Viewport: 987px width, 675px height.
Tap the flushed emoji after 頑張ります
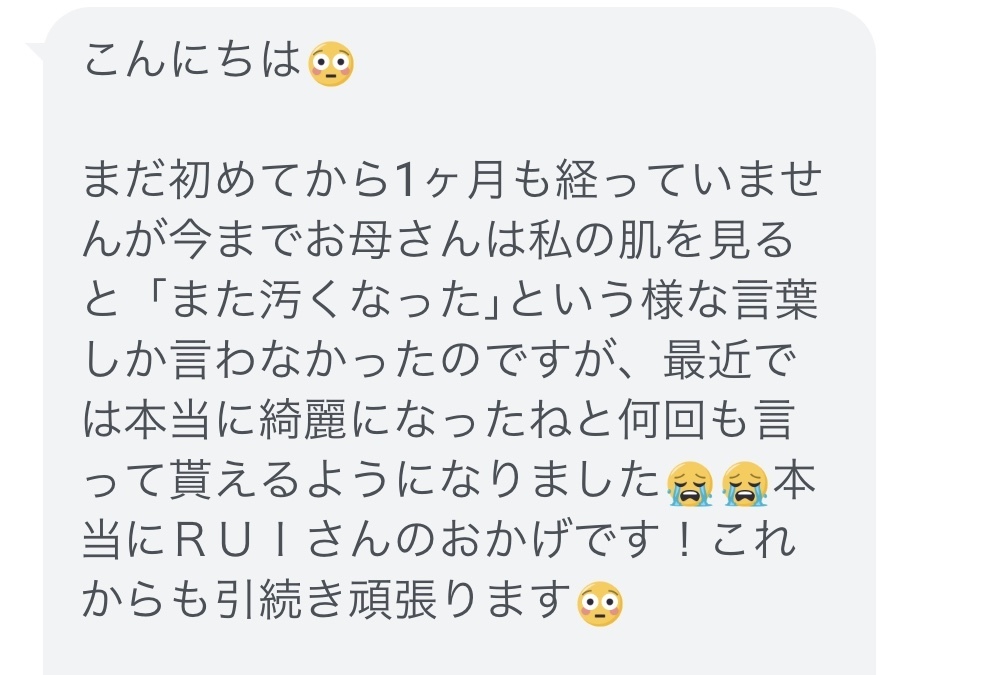599,603
